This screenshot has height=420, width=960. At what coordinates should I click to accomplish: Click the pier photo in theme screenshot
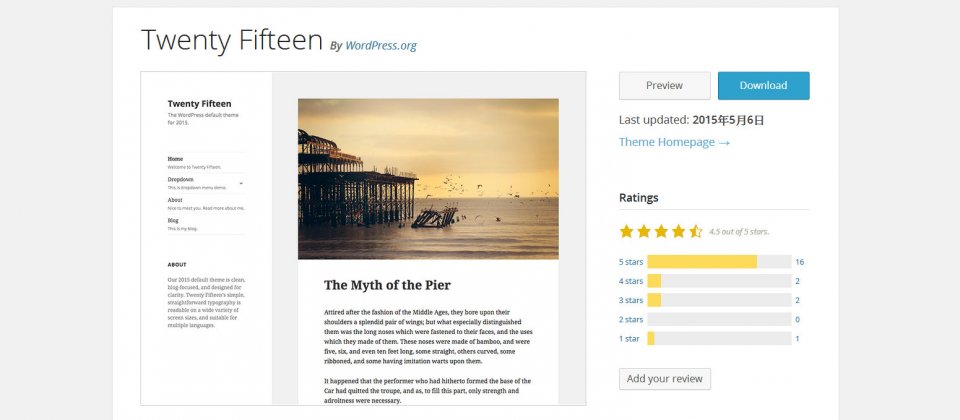(428, 179)
